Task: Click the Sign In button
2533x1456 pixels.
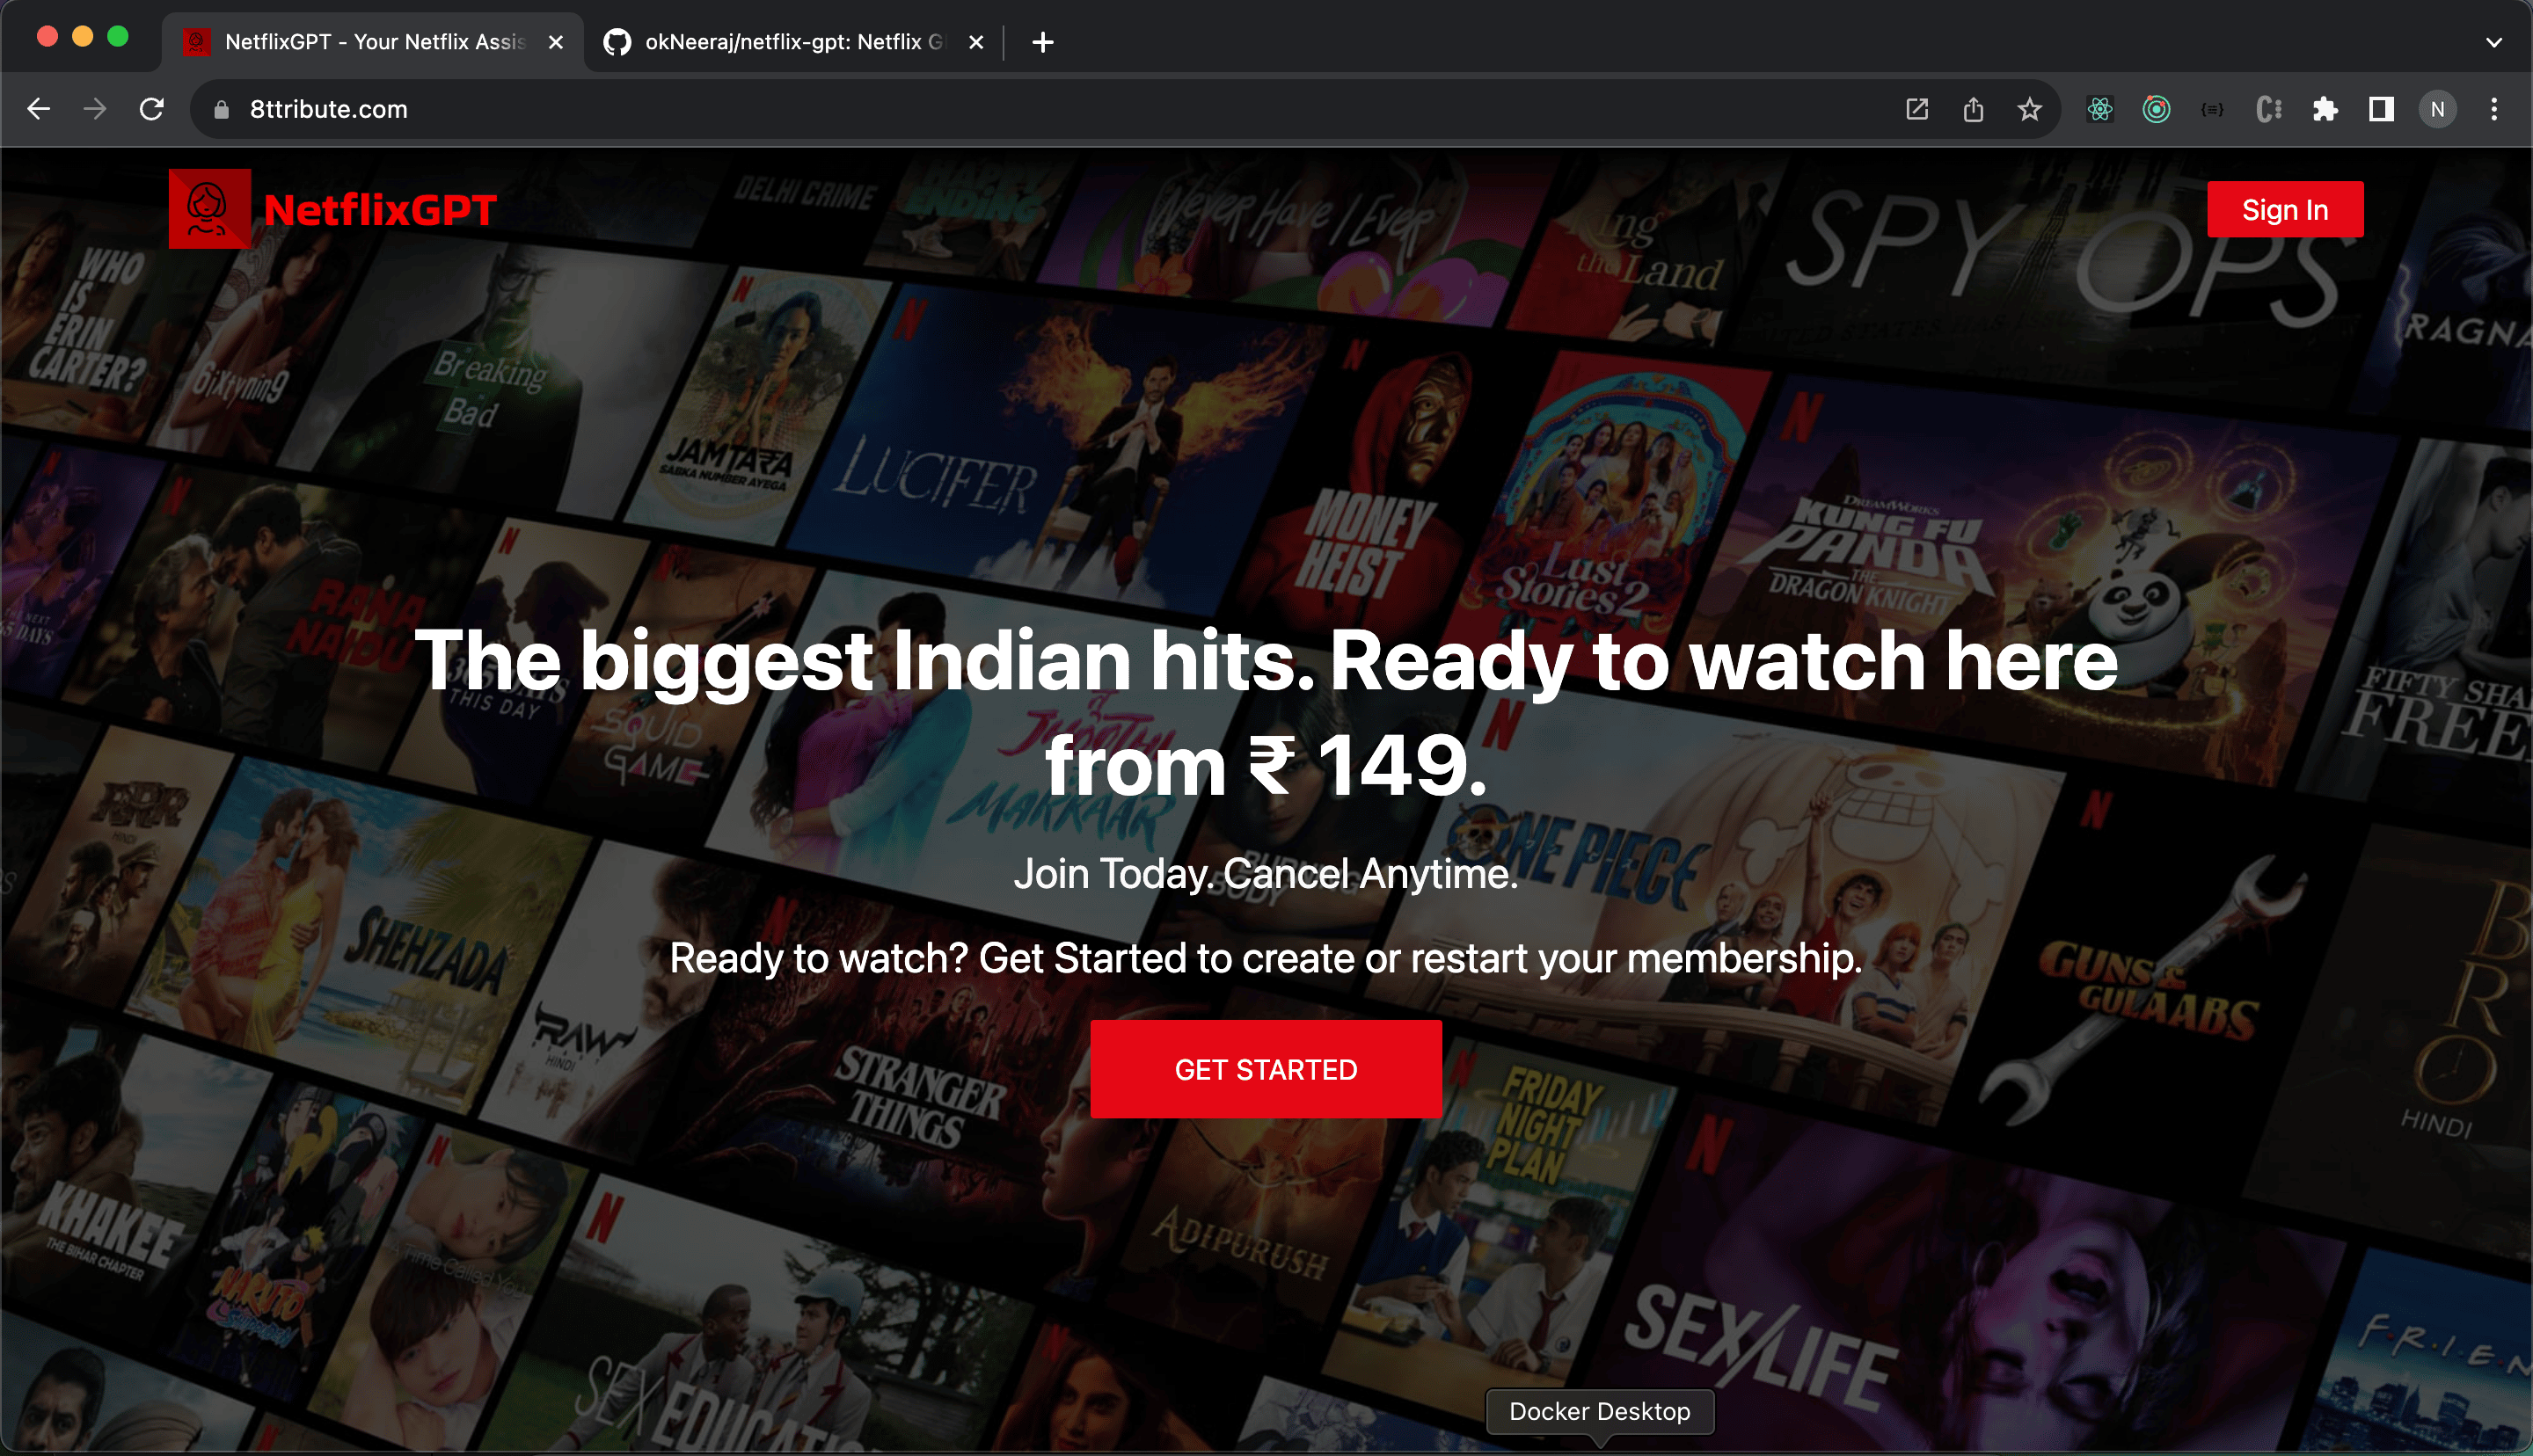Action: pyautogui.click(x=2284, y=210)
